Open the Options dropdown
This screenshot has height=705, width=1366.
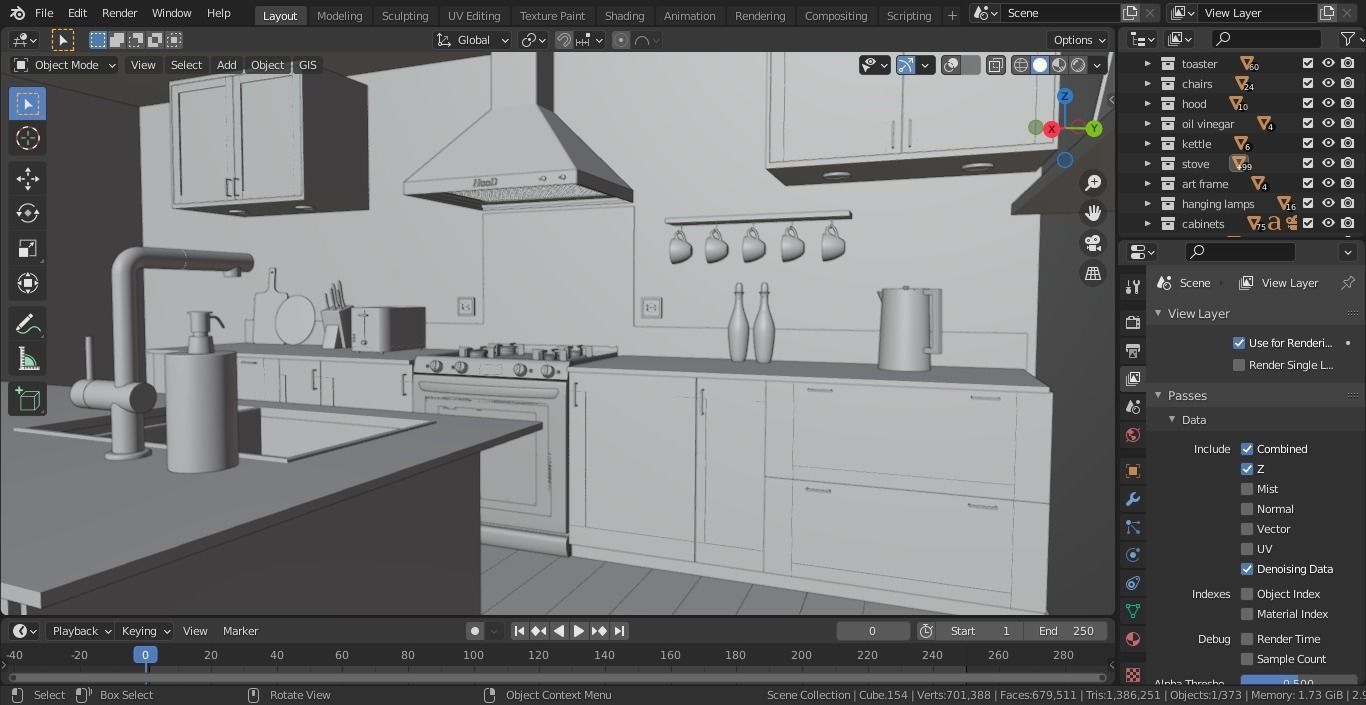[1078, 40]
